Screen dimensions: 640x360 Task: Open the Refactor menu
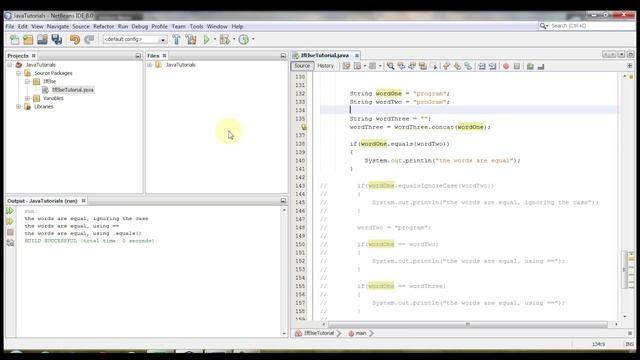tap(104, 27)
